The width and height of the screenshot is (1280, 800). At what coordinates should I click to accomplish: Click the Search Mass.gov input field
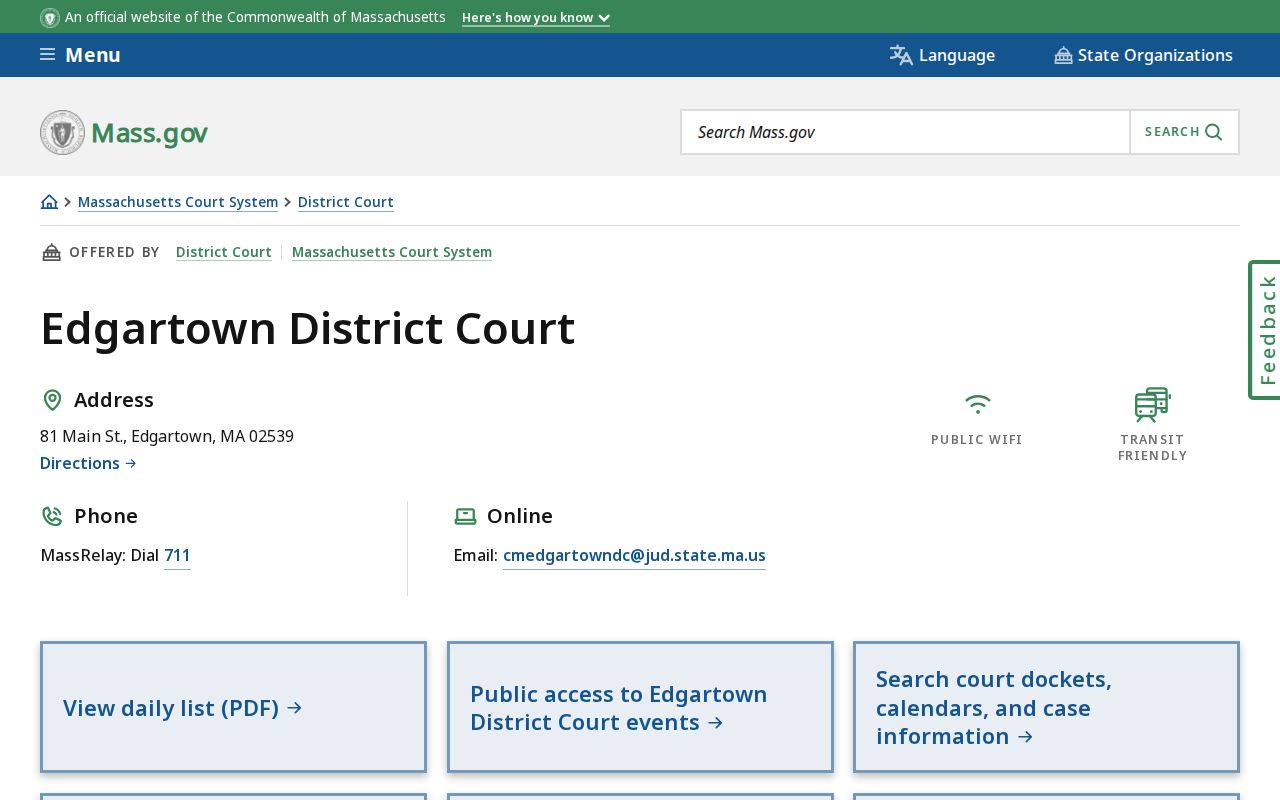point(905,132)
